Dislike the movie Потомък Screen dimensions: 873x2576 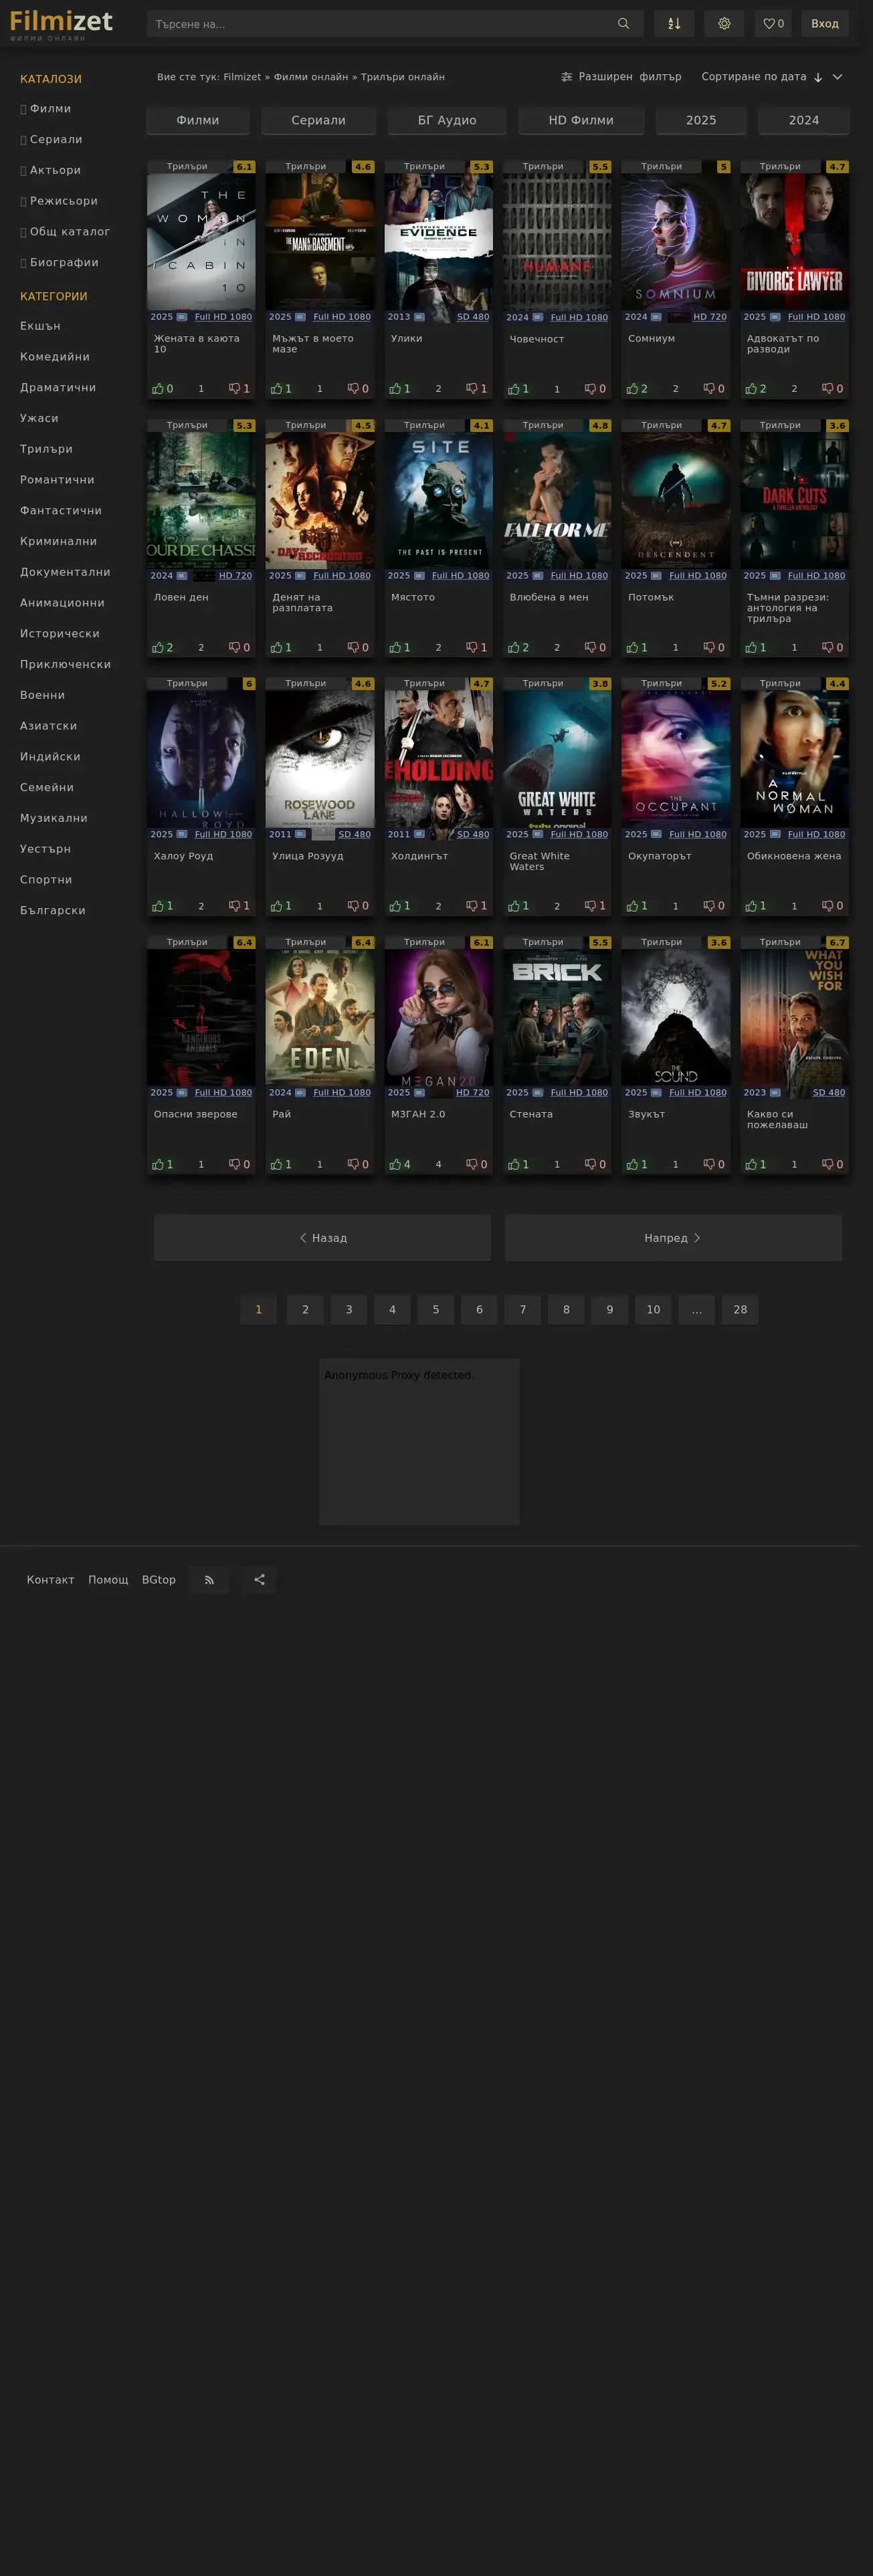click(x=713, y=648)
